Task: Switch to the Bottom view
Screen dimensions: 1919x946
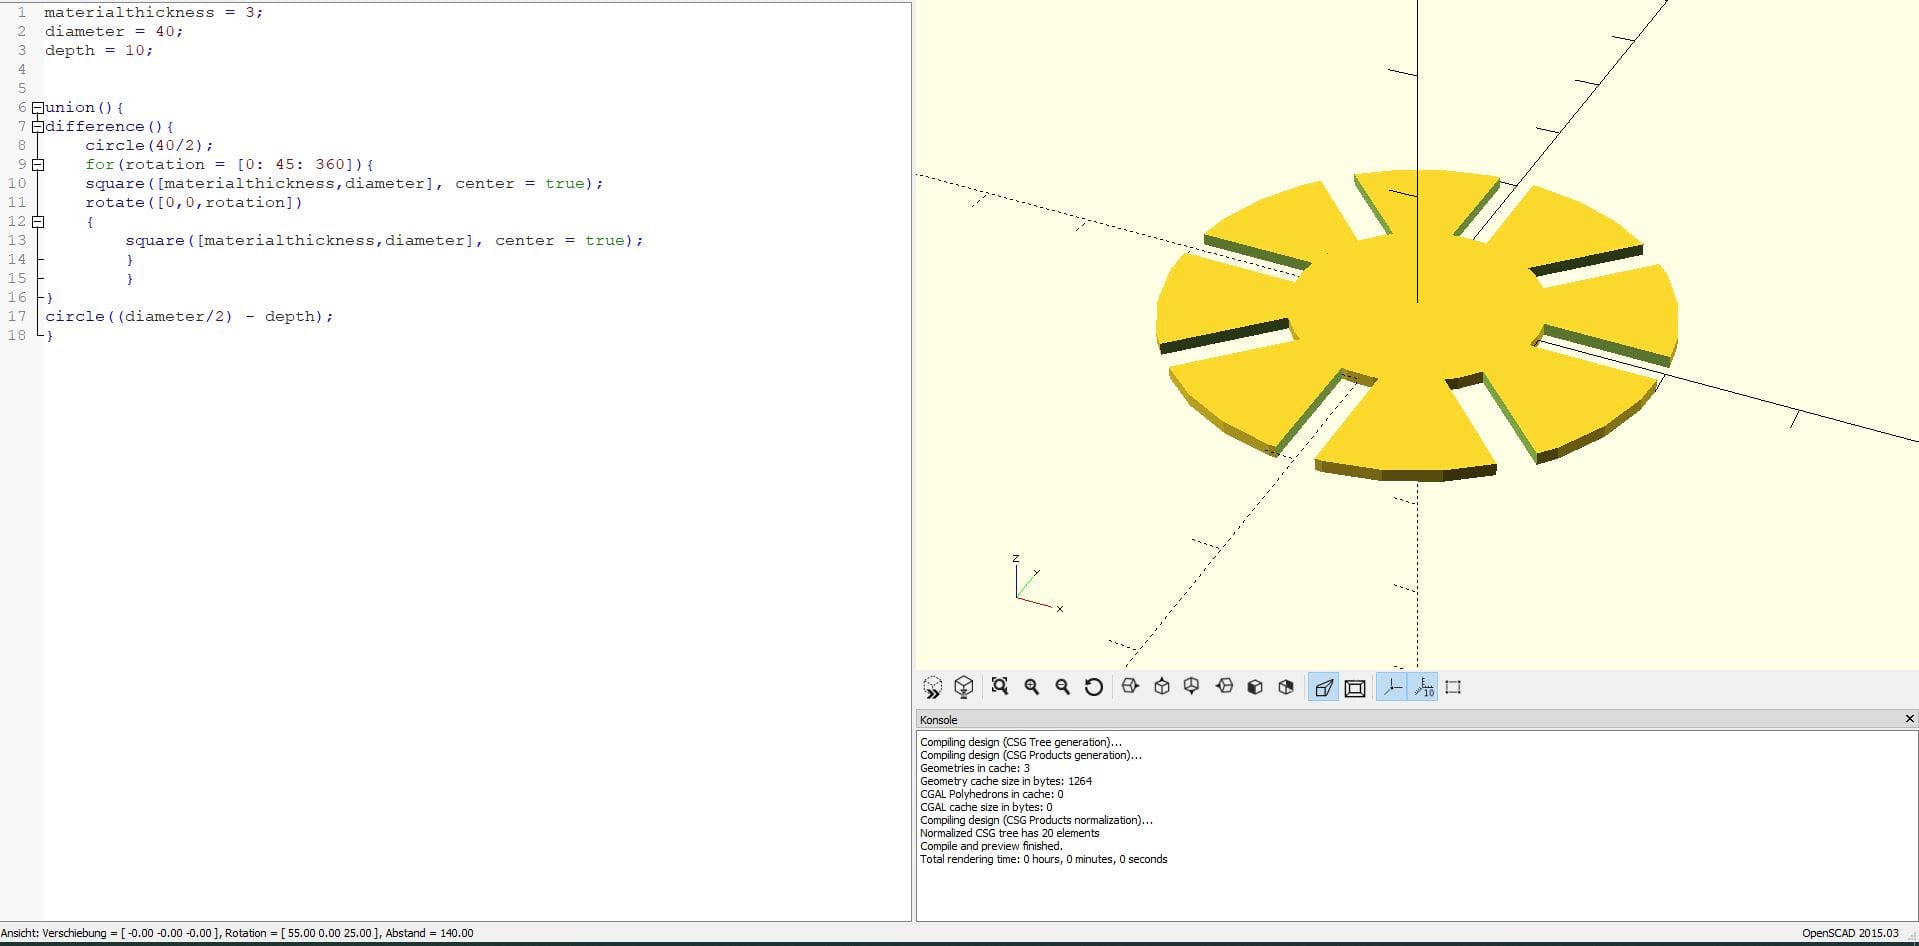Action: (x=1192, y=687)
